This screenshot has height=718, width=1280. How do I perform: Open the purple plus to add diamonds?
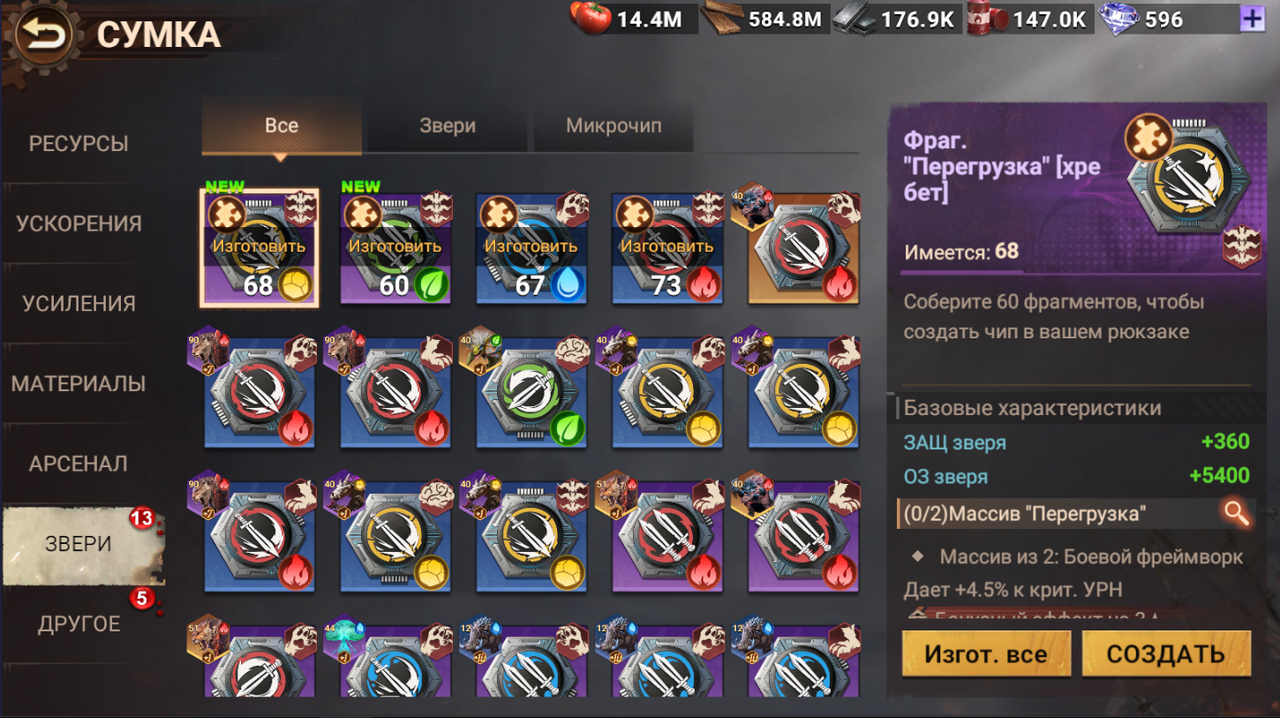tap(1250, 18)
